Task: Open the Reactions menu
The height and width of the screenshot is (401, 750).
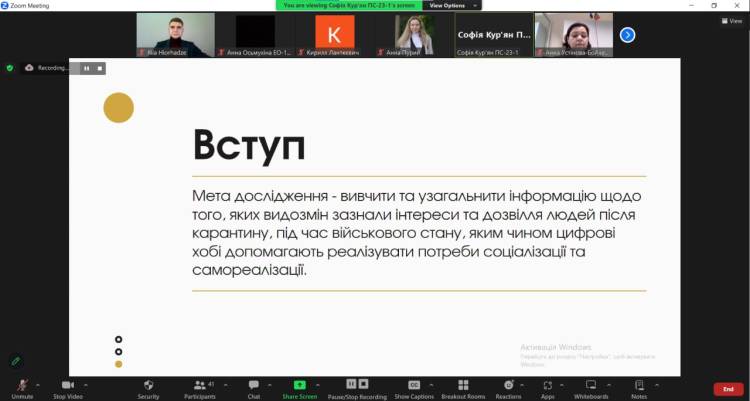Action: click(x=508, y=386)
